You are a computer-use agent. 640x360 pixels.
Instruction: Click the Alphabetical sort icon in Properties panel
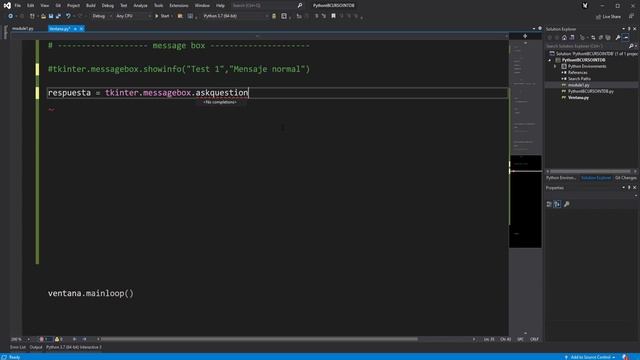557,204
